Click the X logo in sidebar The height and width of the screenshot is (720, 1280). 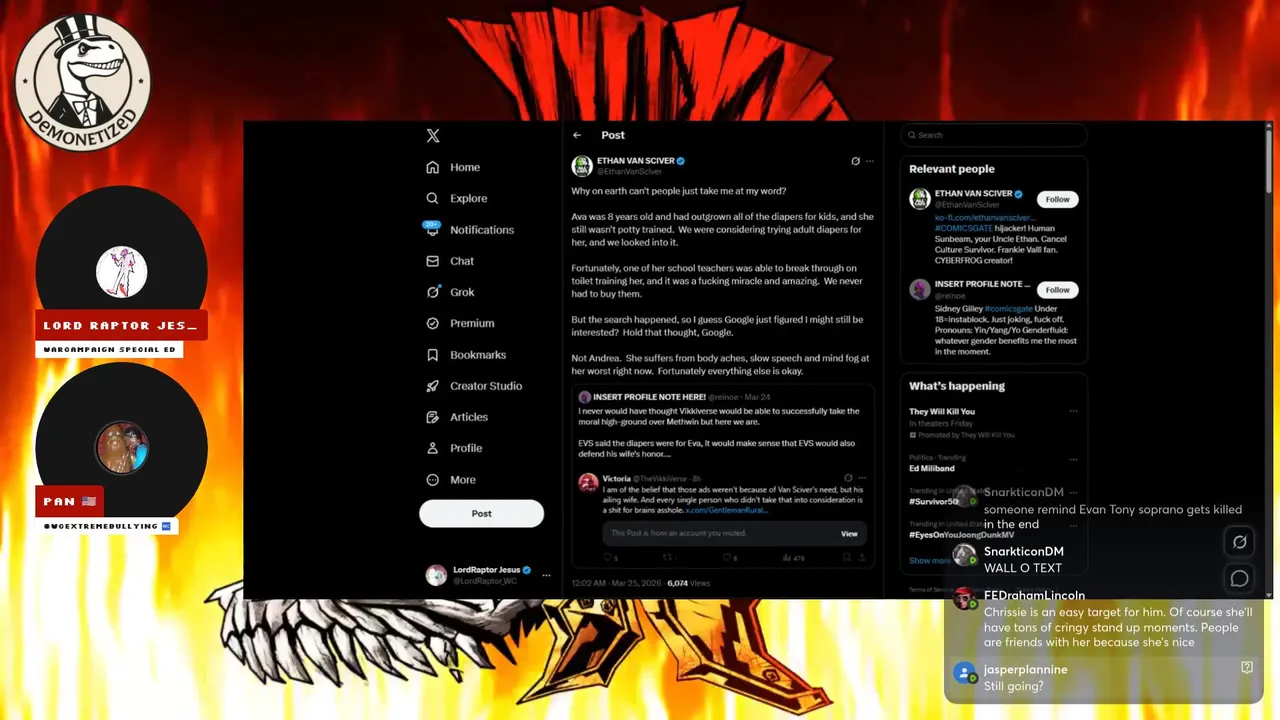coord(432,136)
